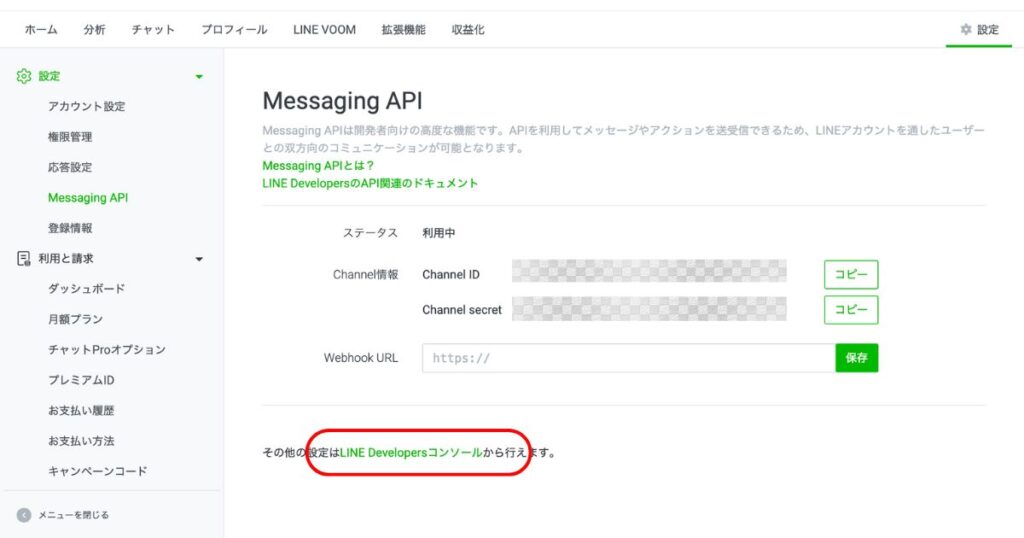Click the Webhook URL label
This screenshot has width=1024, height=538.
click(x=360, y=358)
